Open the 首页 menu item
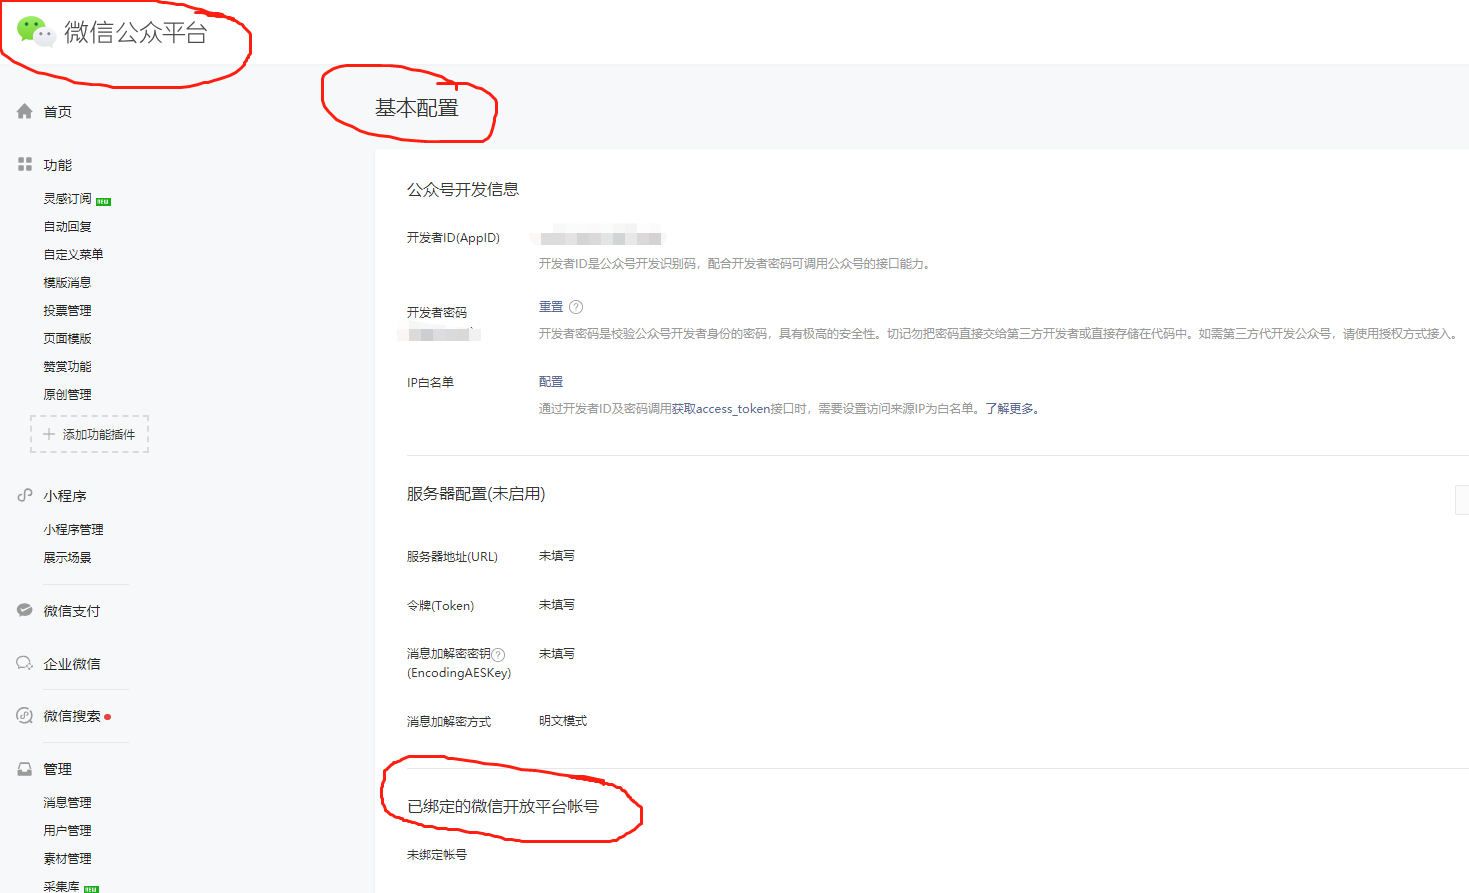The width and height of the screenshot is (1469, 893). coord(58,112)
